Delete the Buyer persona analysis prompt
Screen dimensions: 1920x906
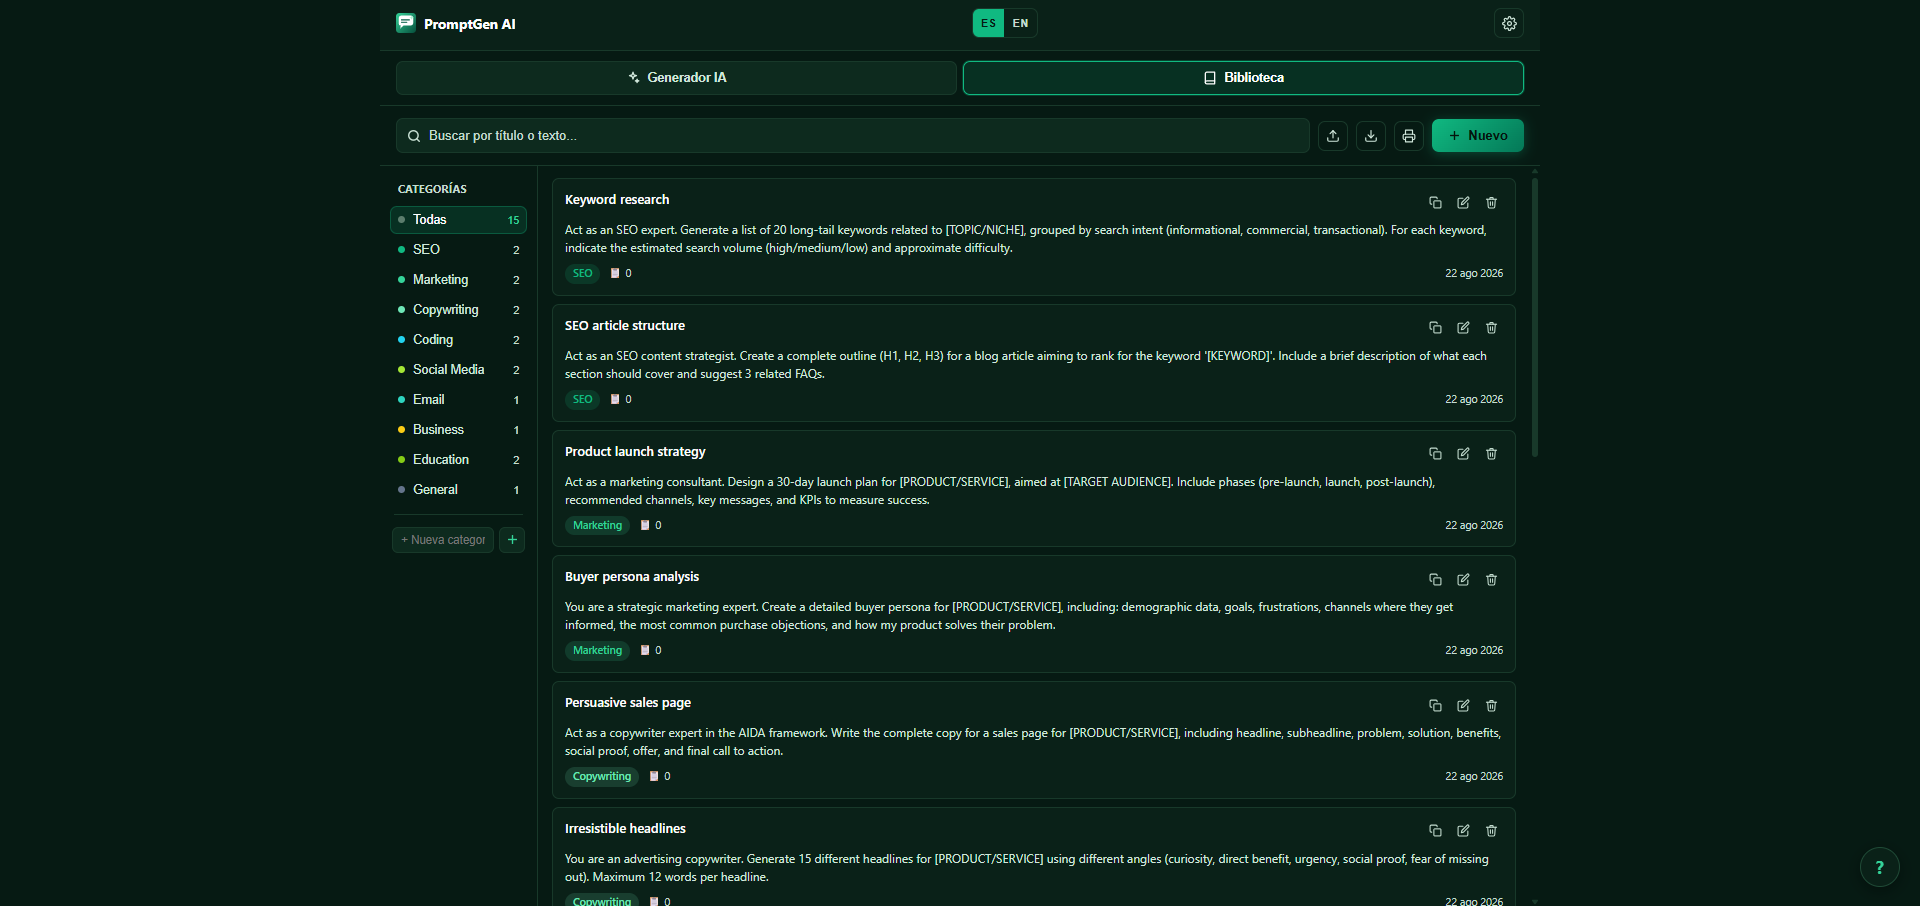click(1491, 579)
